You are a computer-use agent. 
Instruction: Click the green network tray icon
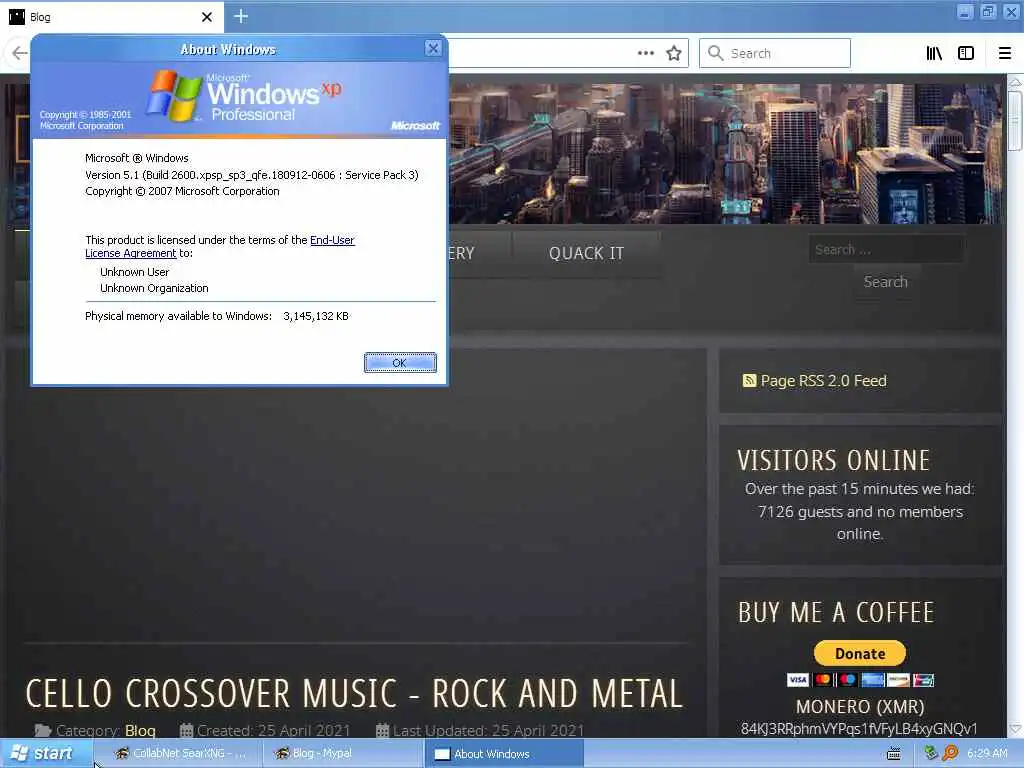click(x=931, y=752)
